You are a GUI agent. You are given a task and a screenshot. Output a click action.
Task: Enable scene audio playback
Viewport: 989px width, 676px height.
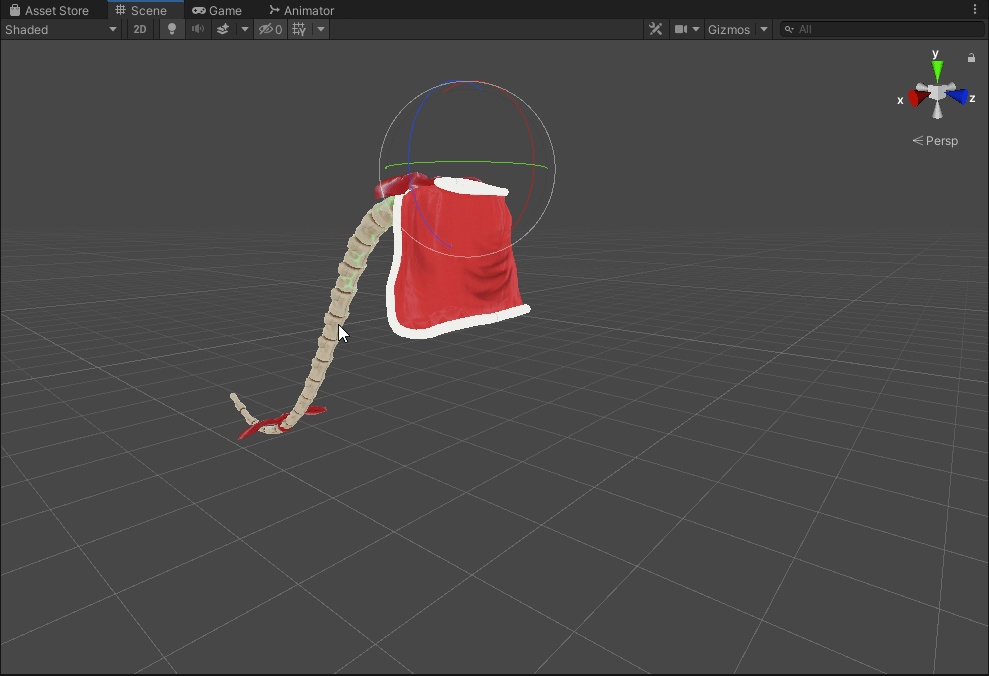coord(197,29)
